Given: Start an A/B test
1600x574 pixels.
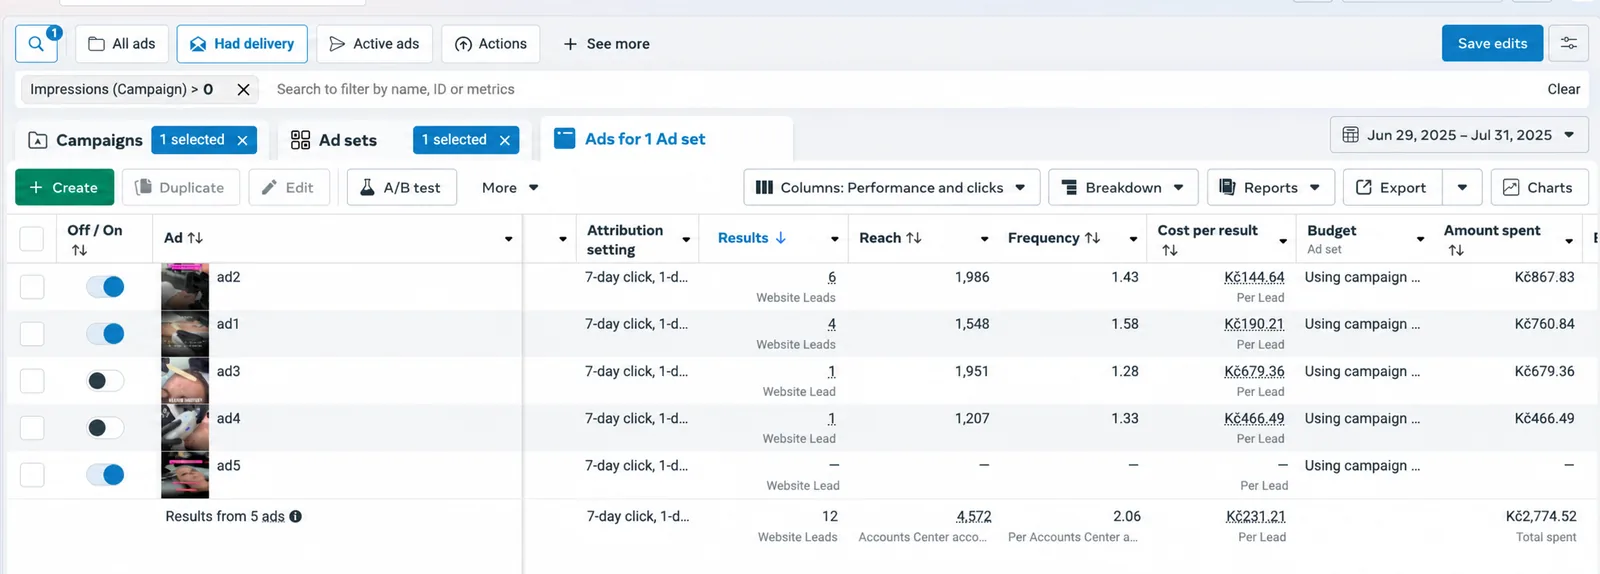Looking at the screenshot, I should click(x=402, y=188).
